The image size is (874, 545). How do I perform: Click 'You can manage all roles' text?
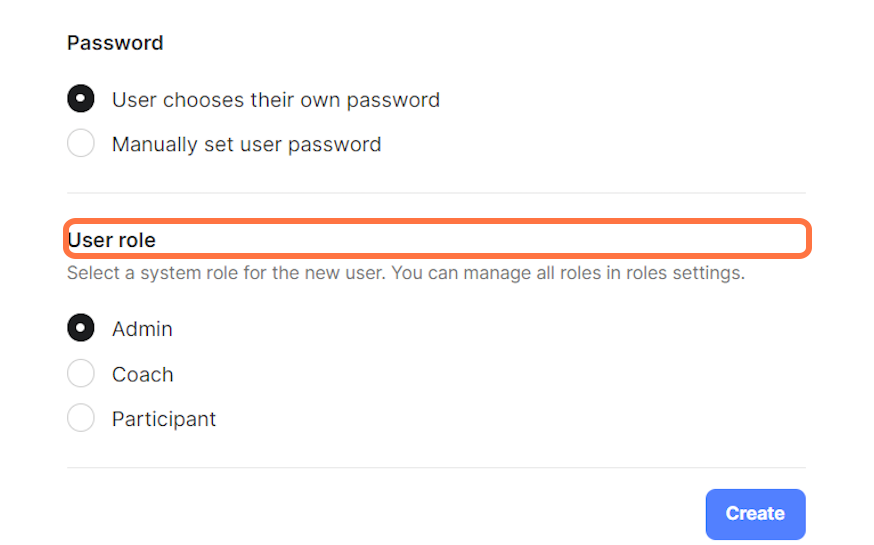pyautogui.click(x=490, y=273)
